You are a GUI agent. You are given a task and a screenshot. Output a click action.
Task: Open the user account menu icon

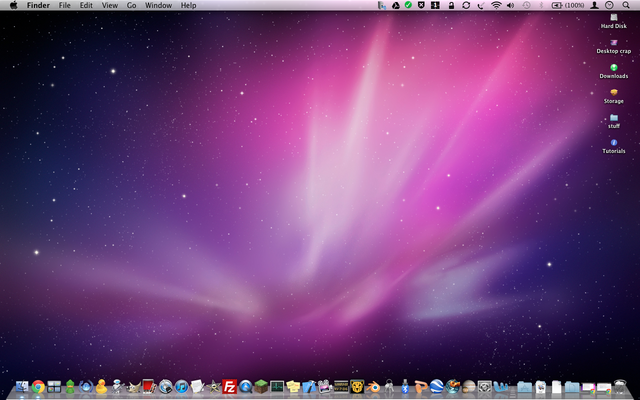pos(595,5)
